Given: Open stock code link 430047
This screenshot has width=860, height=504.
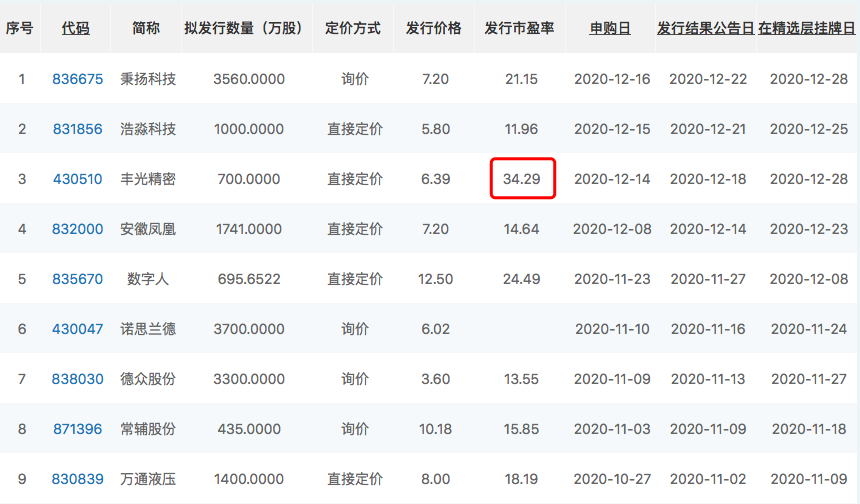Looking at the screenshot, I should point(77,329).
